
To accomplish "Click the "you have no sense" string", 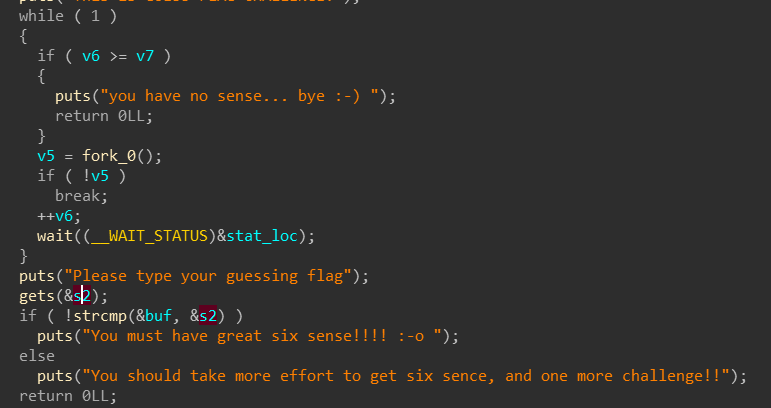I will tap(240, 96).
